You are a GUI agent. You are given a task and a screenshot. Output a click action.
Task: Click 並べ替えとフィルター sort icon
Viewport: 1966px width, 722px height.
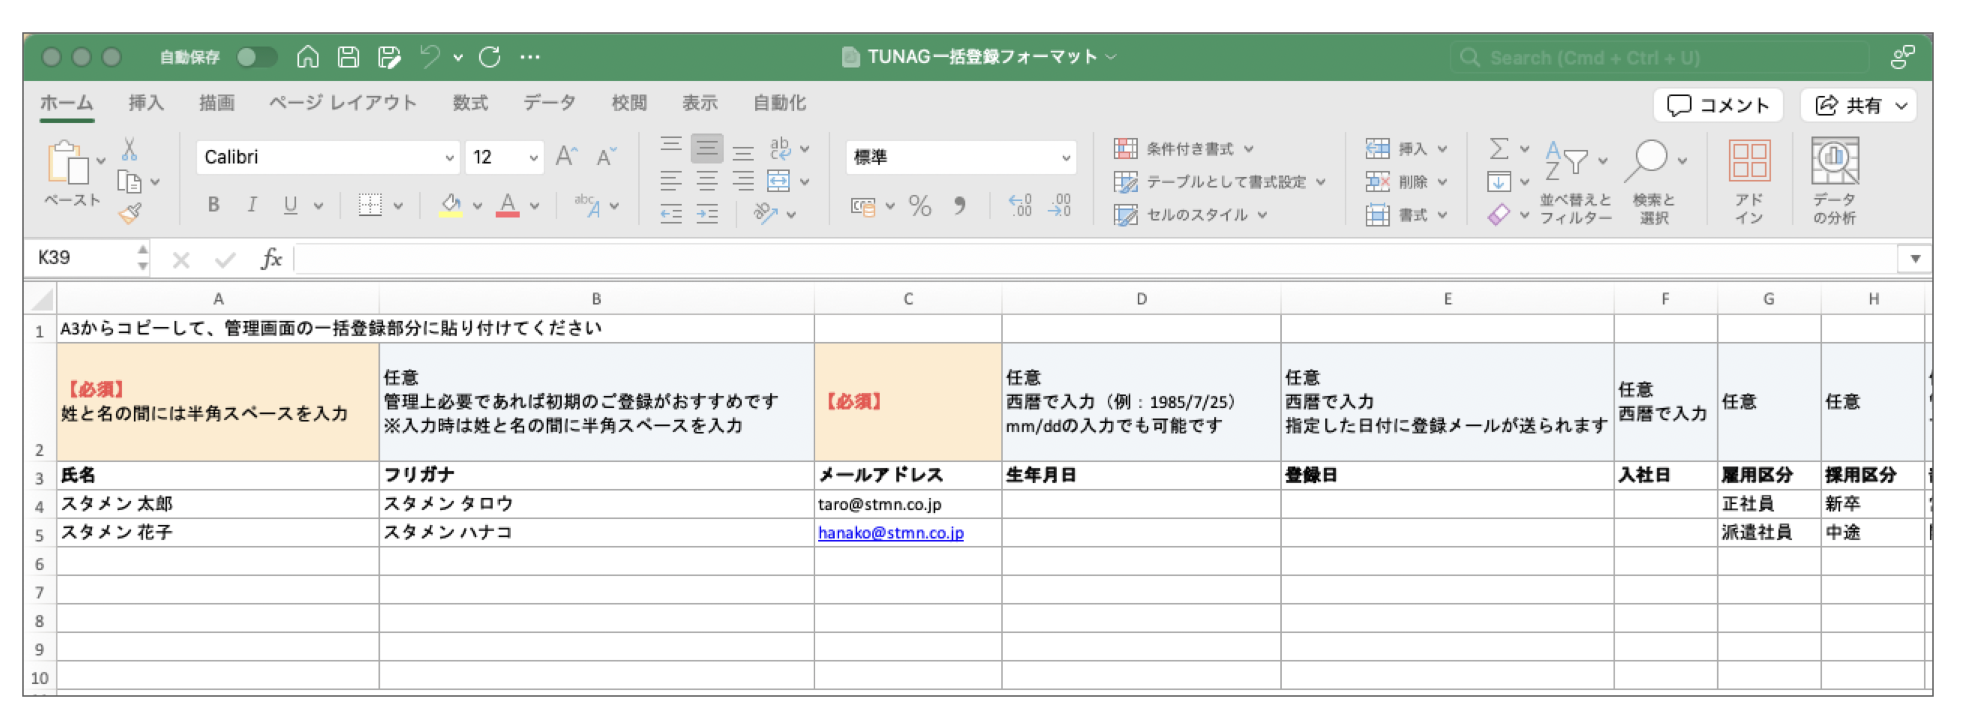[1567, 160]
